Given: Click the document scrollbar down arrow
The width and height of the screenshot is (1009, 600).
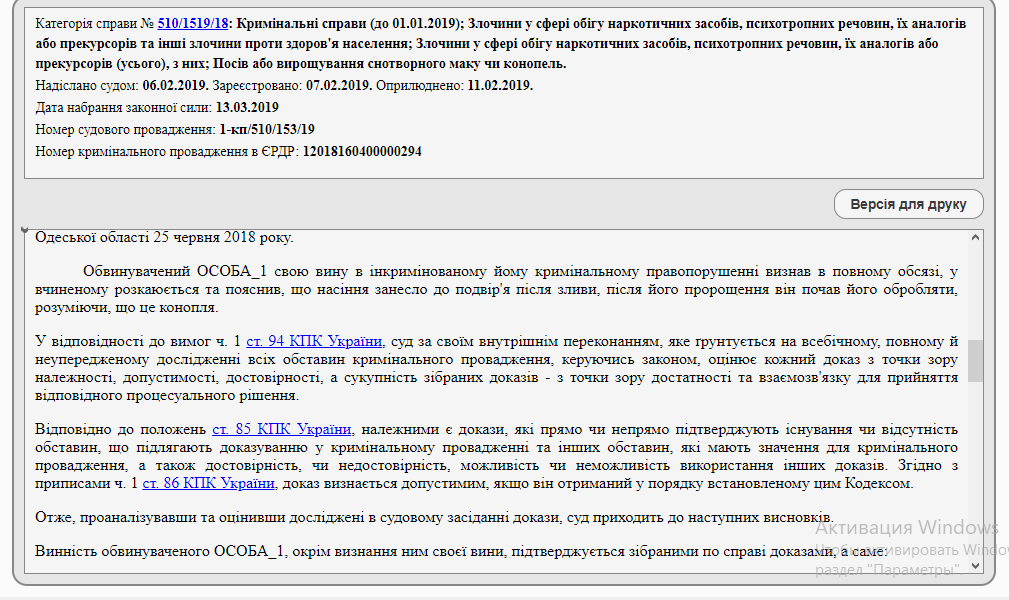Looking at the screenshot, I should (x=975, y=566).
